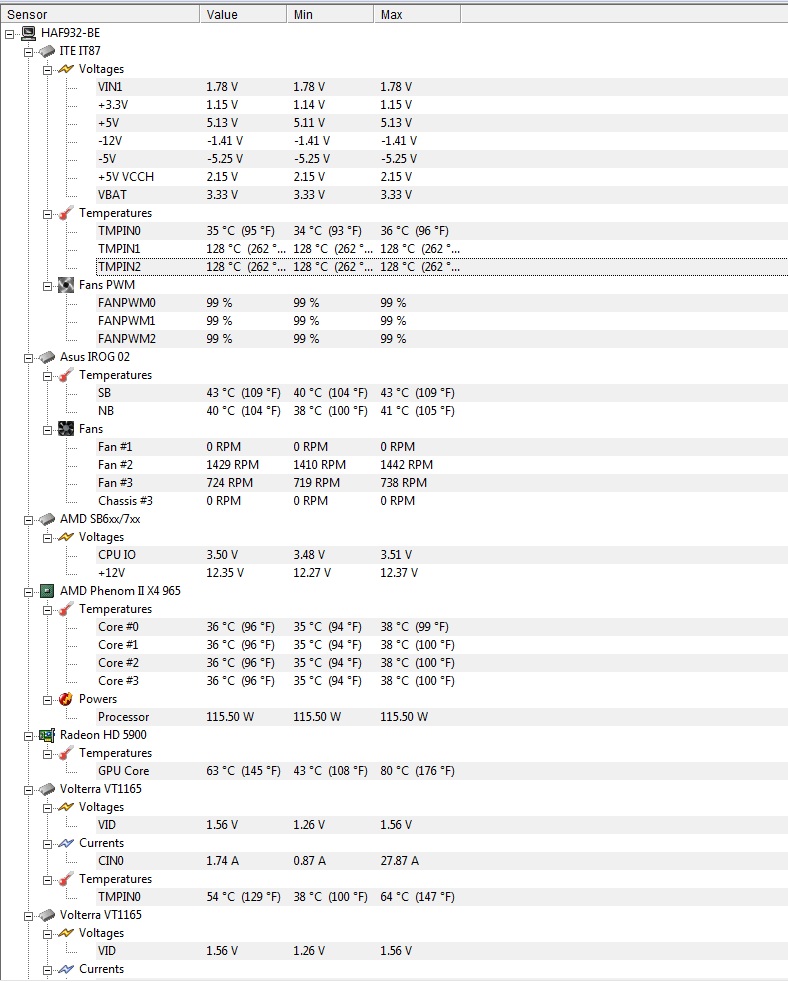Click the Value column header
Image resolution: width=788 pixels, height=982 pixels.
tap(243, 14)
